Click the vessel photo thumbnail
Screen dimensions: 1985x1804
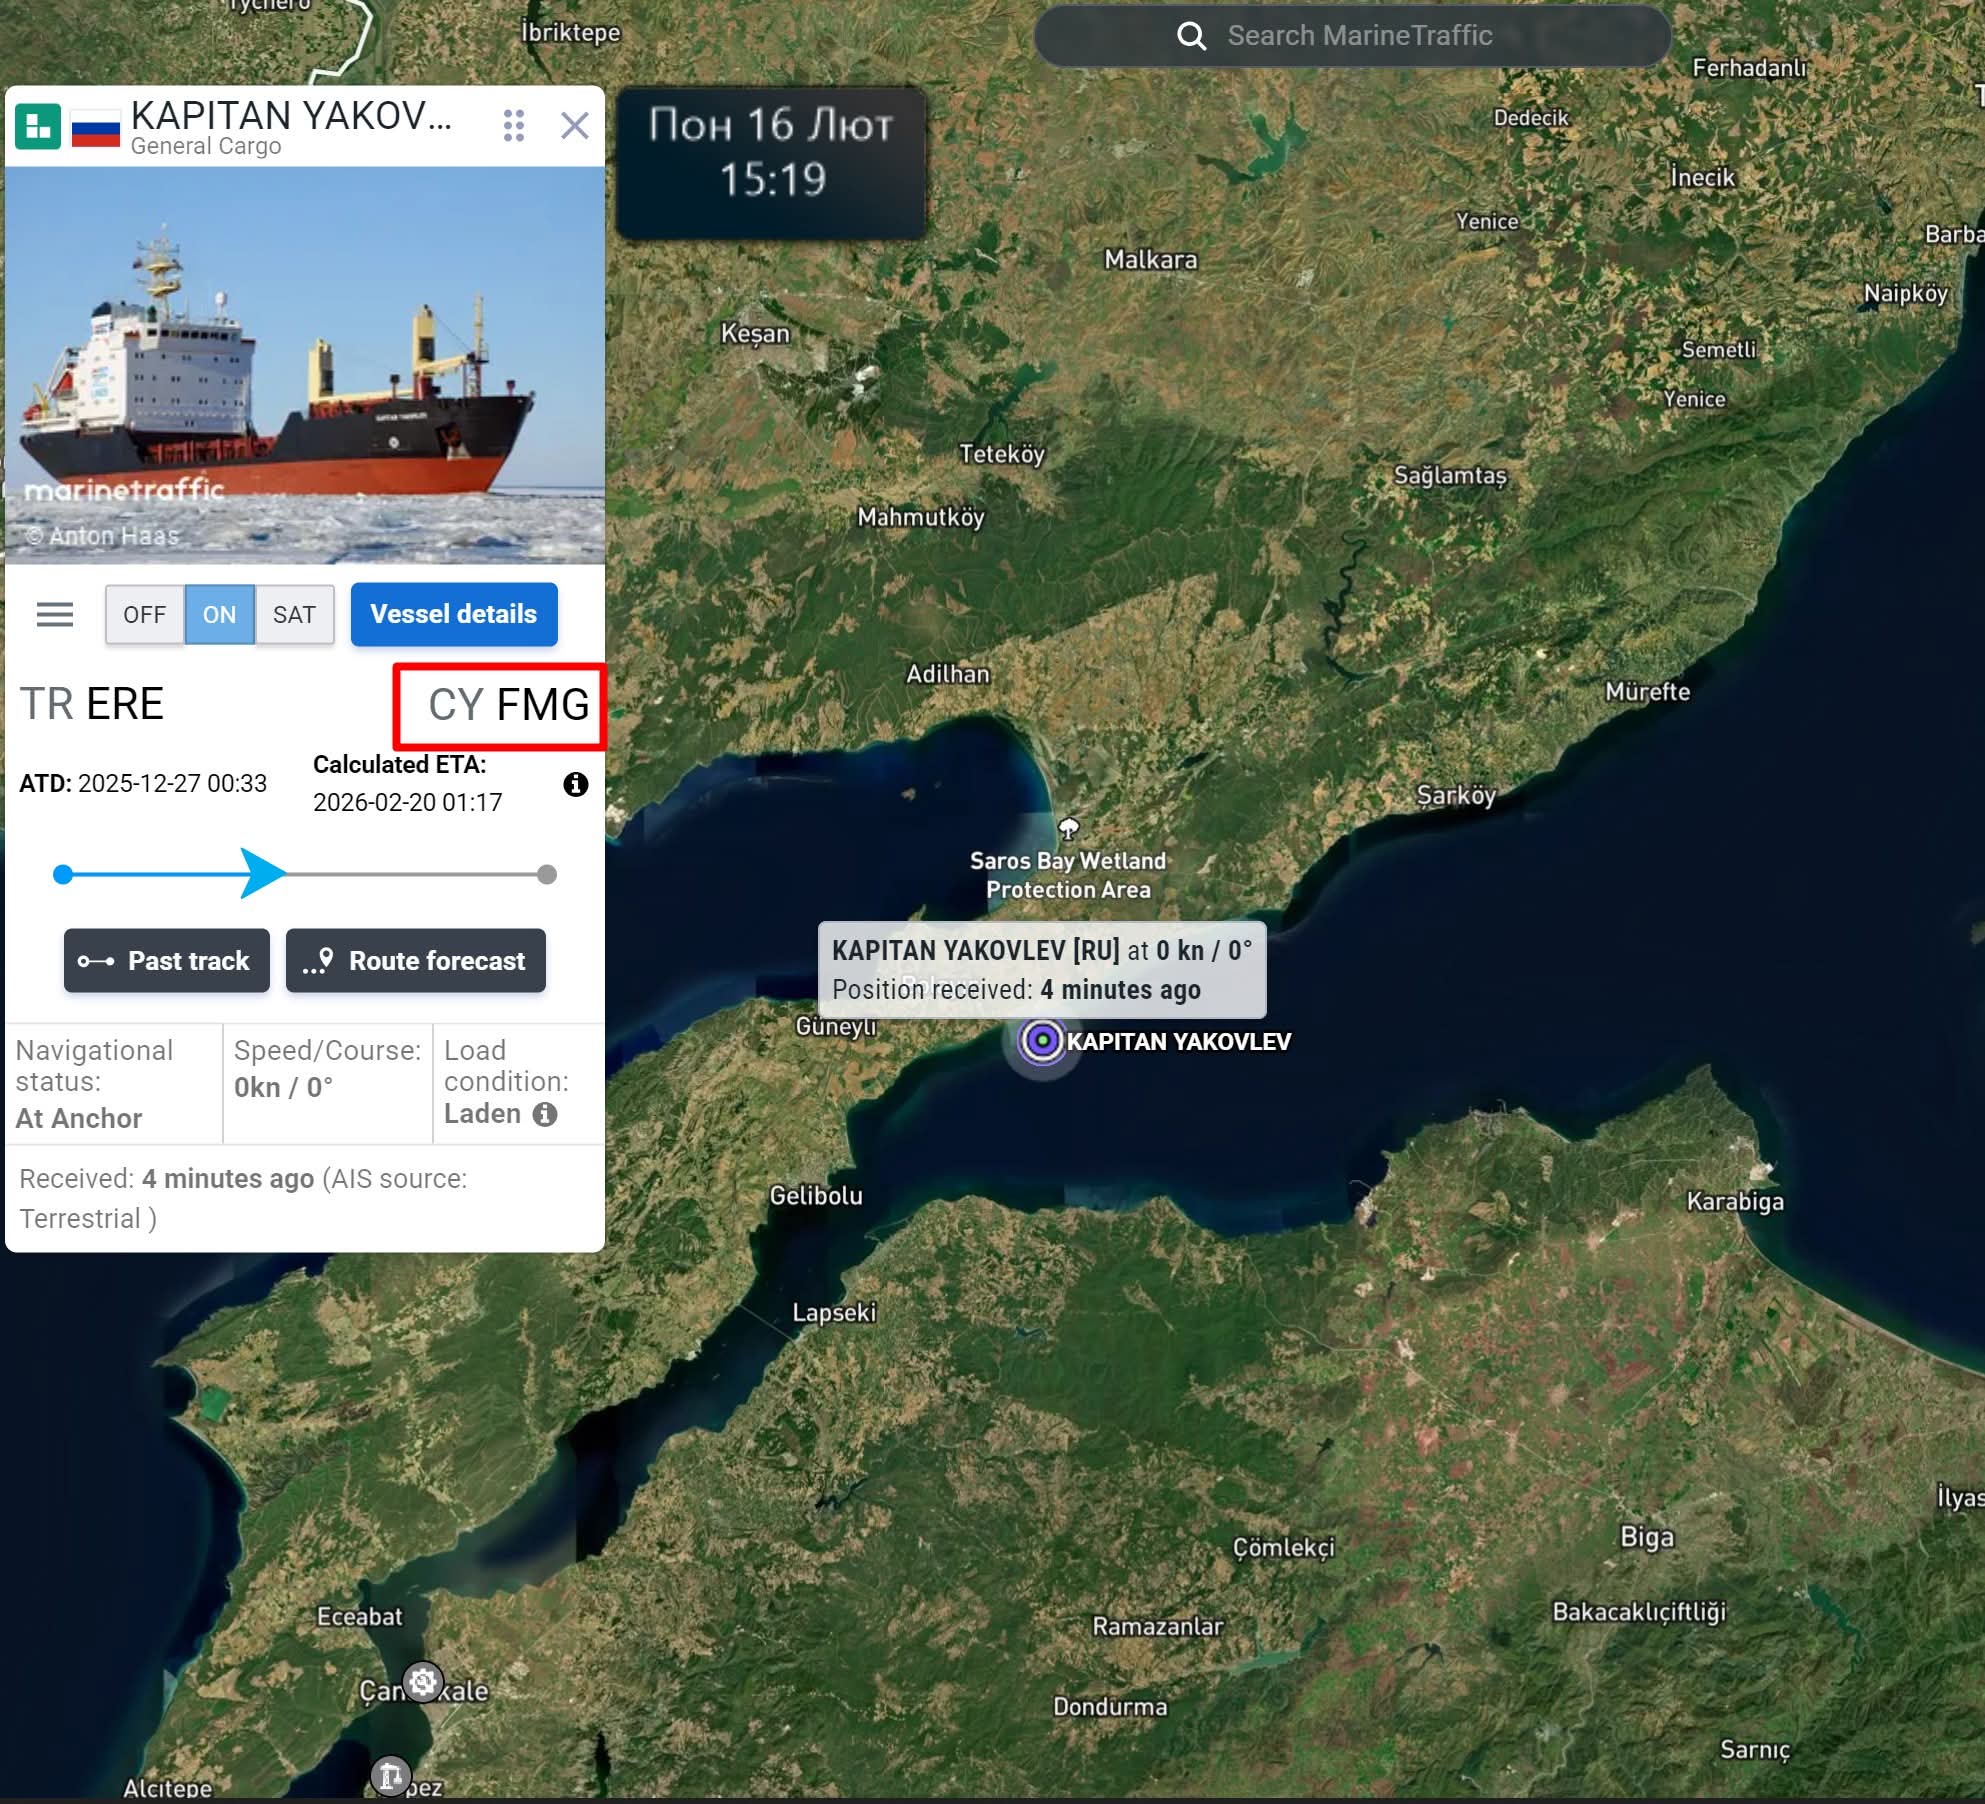click(x=305, y=365)
